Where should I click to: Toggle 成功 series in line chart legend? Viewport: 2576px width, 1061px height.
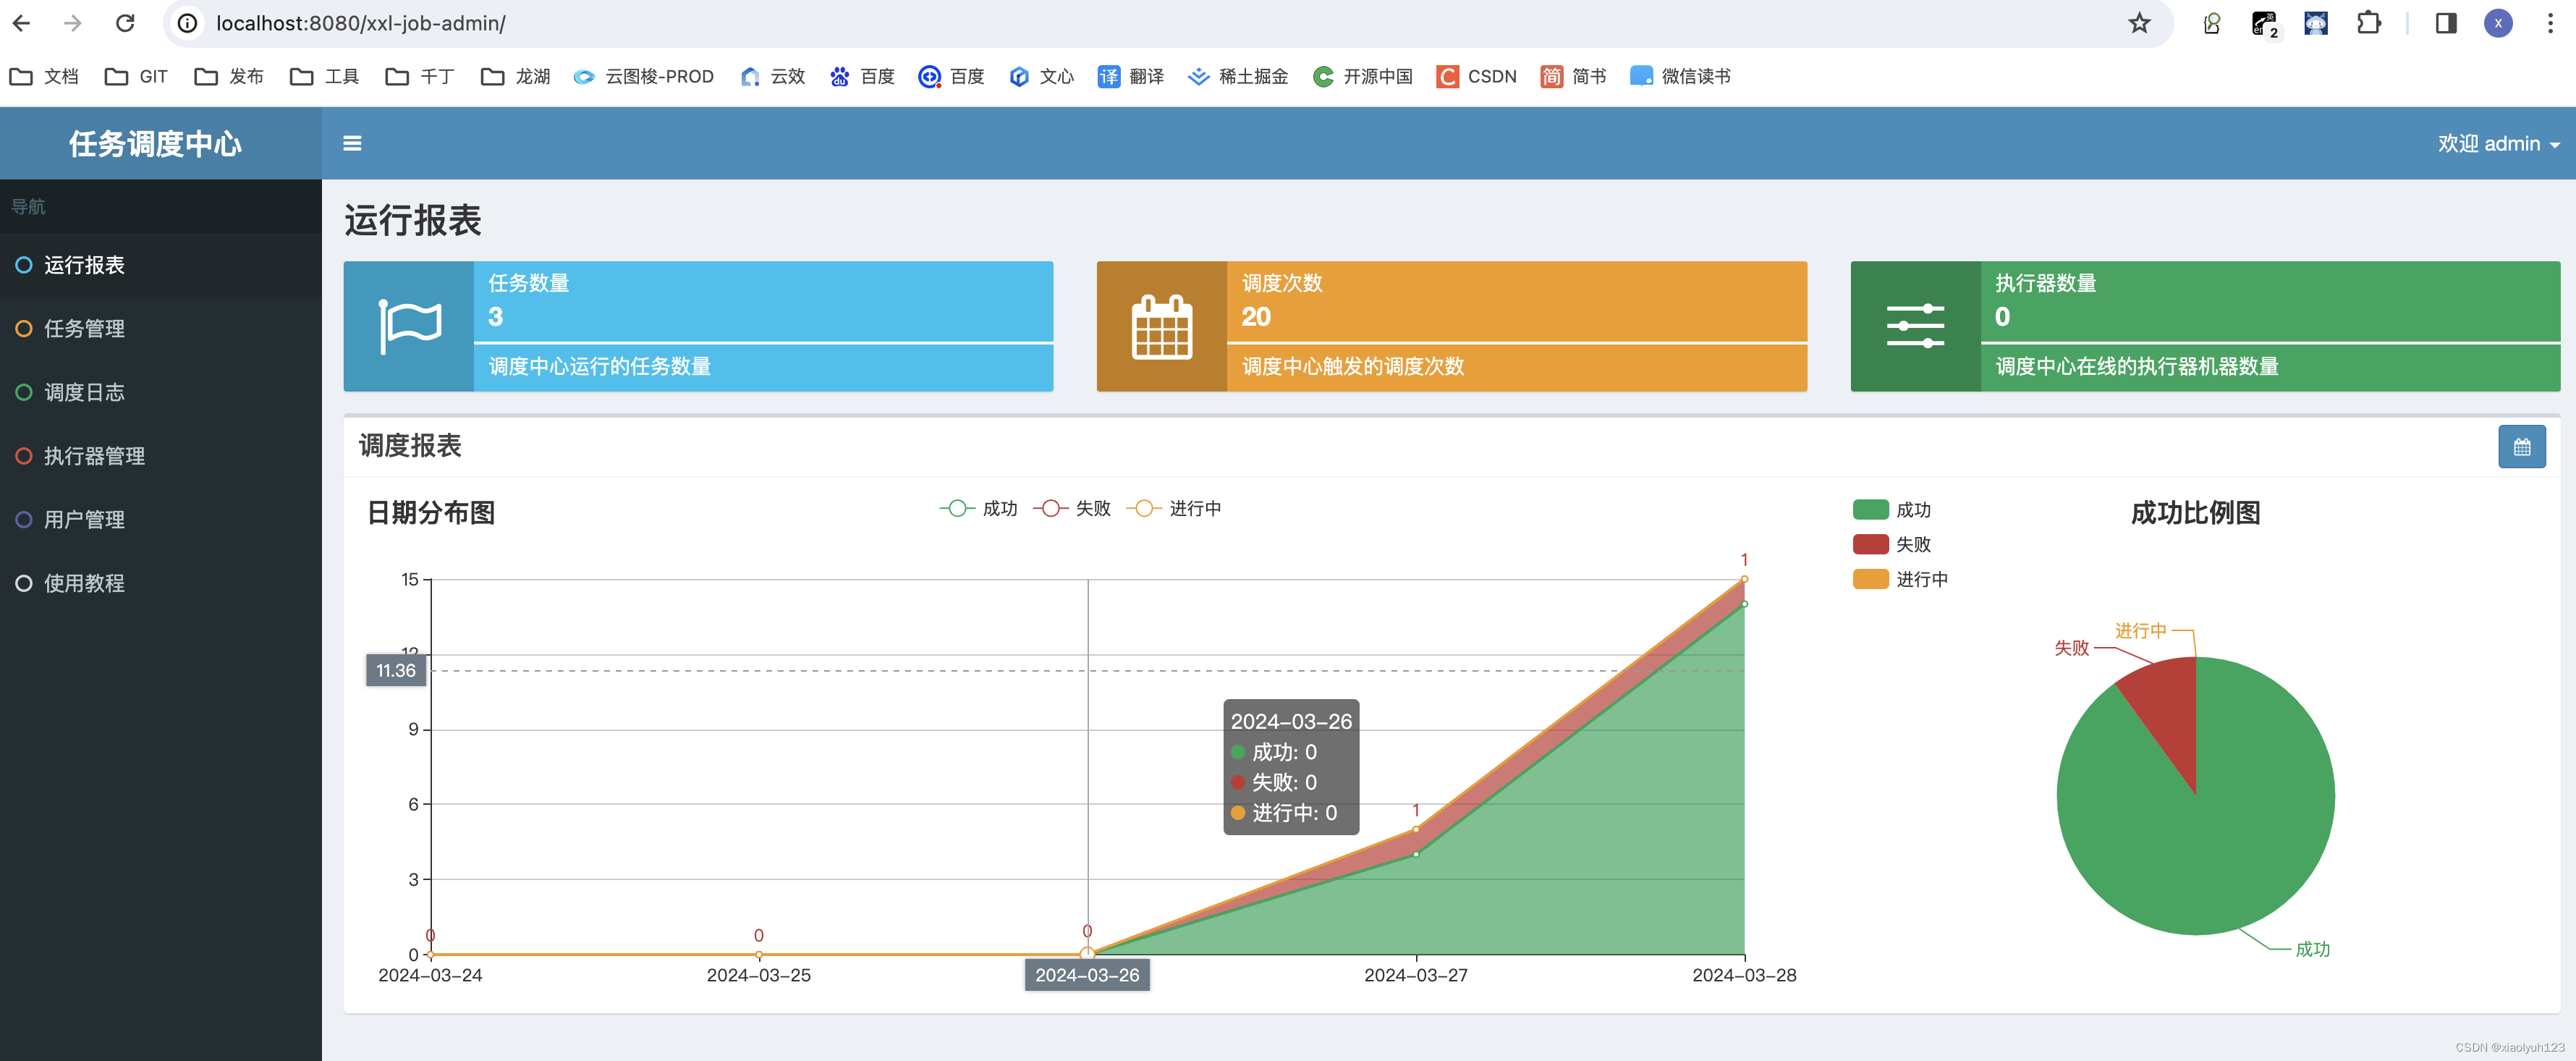[x=979, y=508]
